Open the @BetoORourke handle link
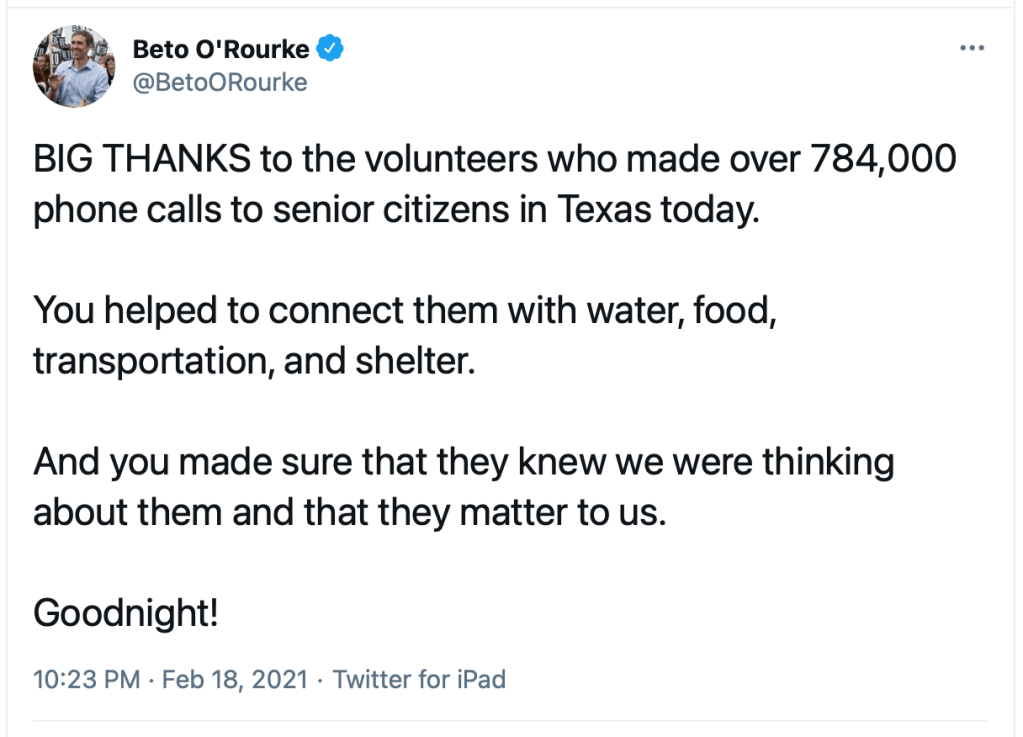 click(x=219, y=82)
